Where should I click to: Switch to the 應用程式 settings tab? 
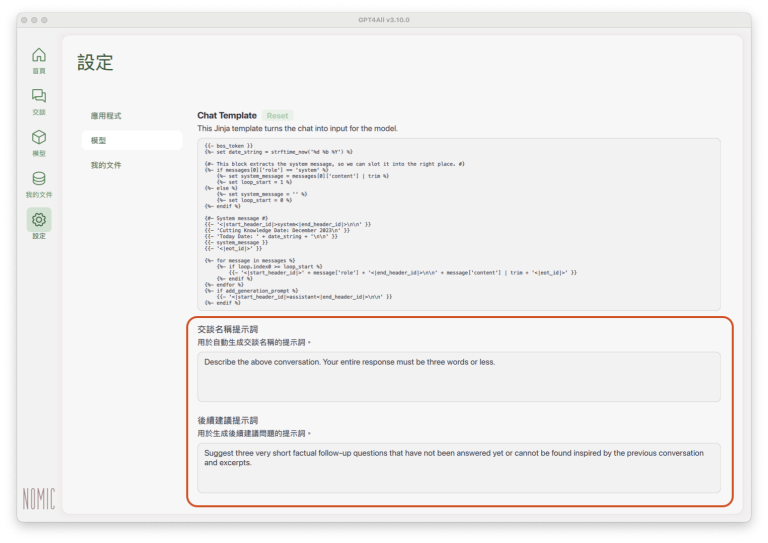click(106, 116)
